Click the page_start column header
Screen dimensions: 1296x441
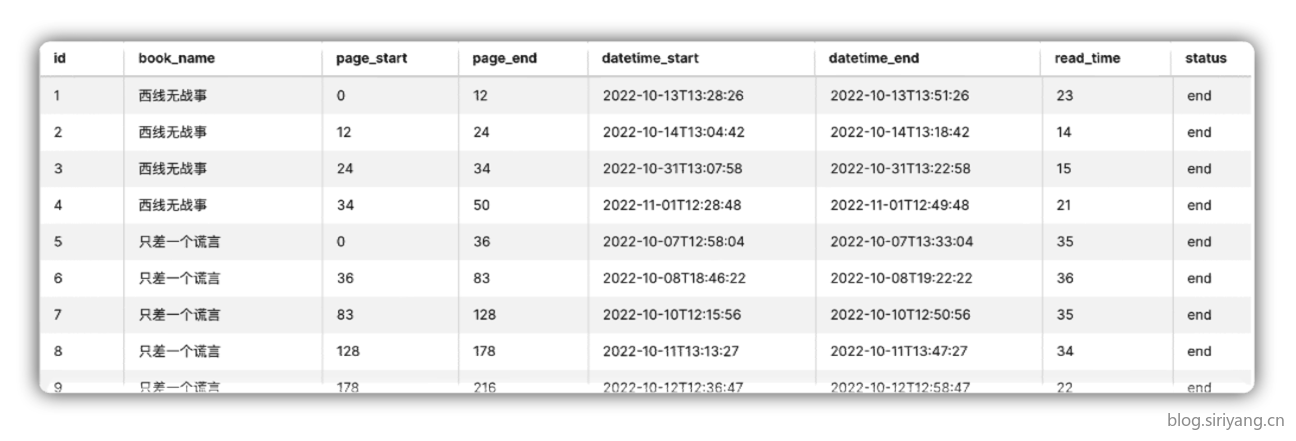[371, 59]
